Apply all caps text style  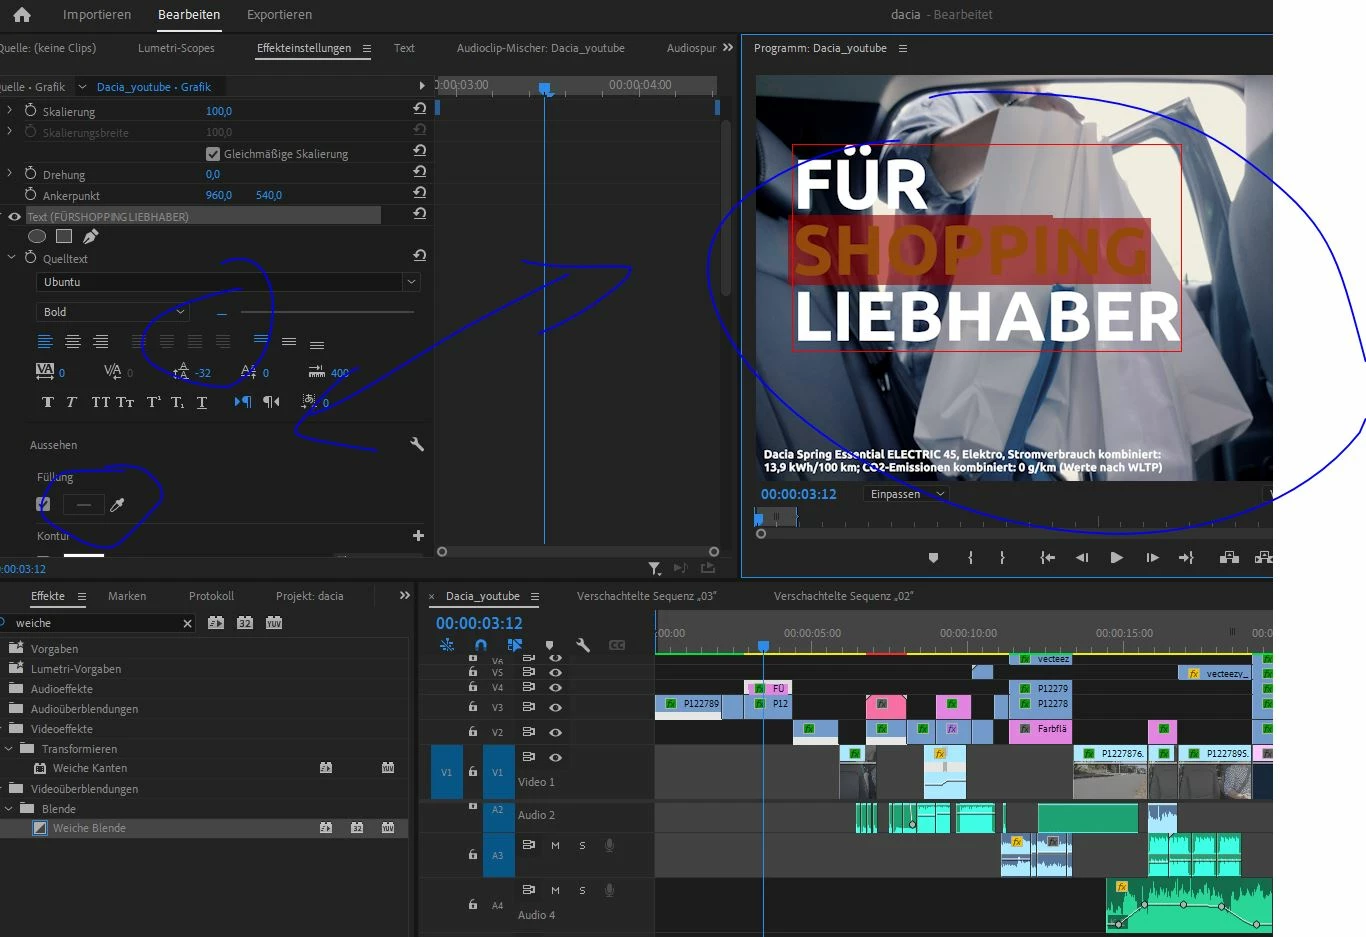pos(100,402)
